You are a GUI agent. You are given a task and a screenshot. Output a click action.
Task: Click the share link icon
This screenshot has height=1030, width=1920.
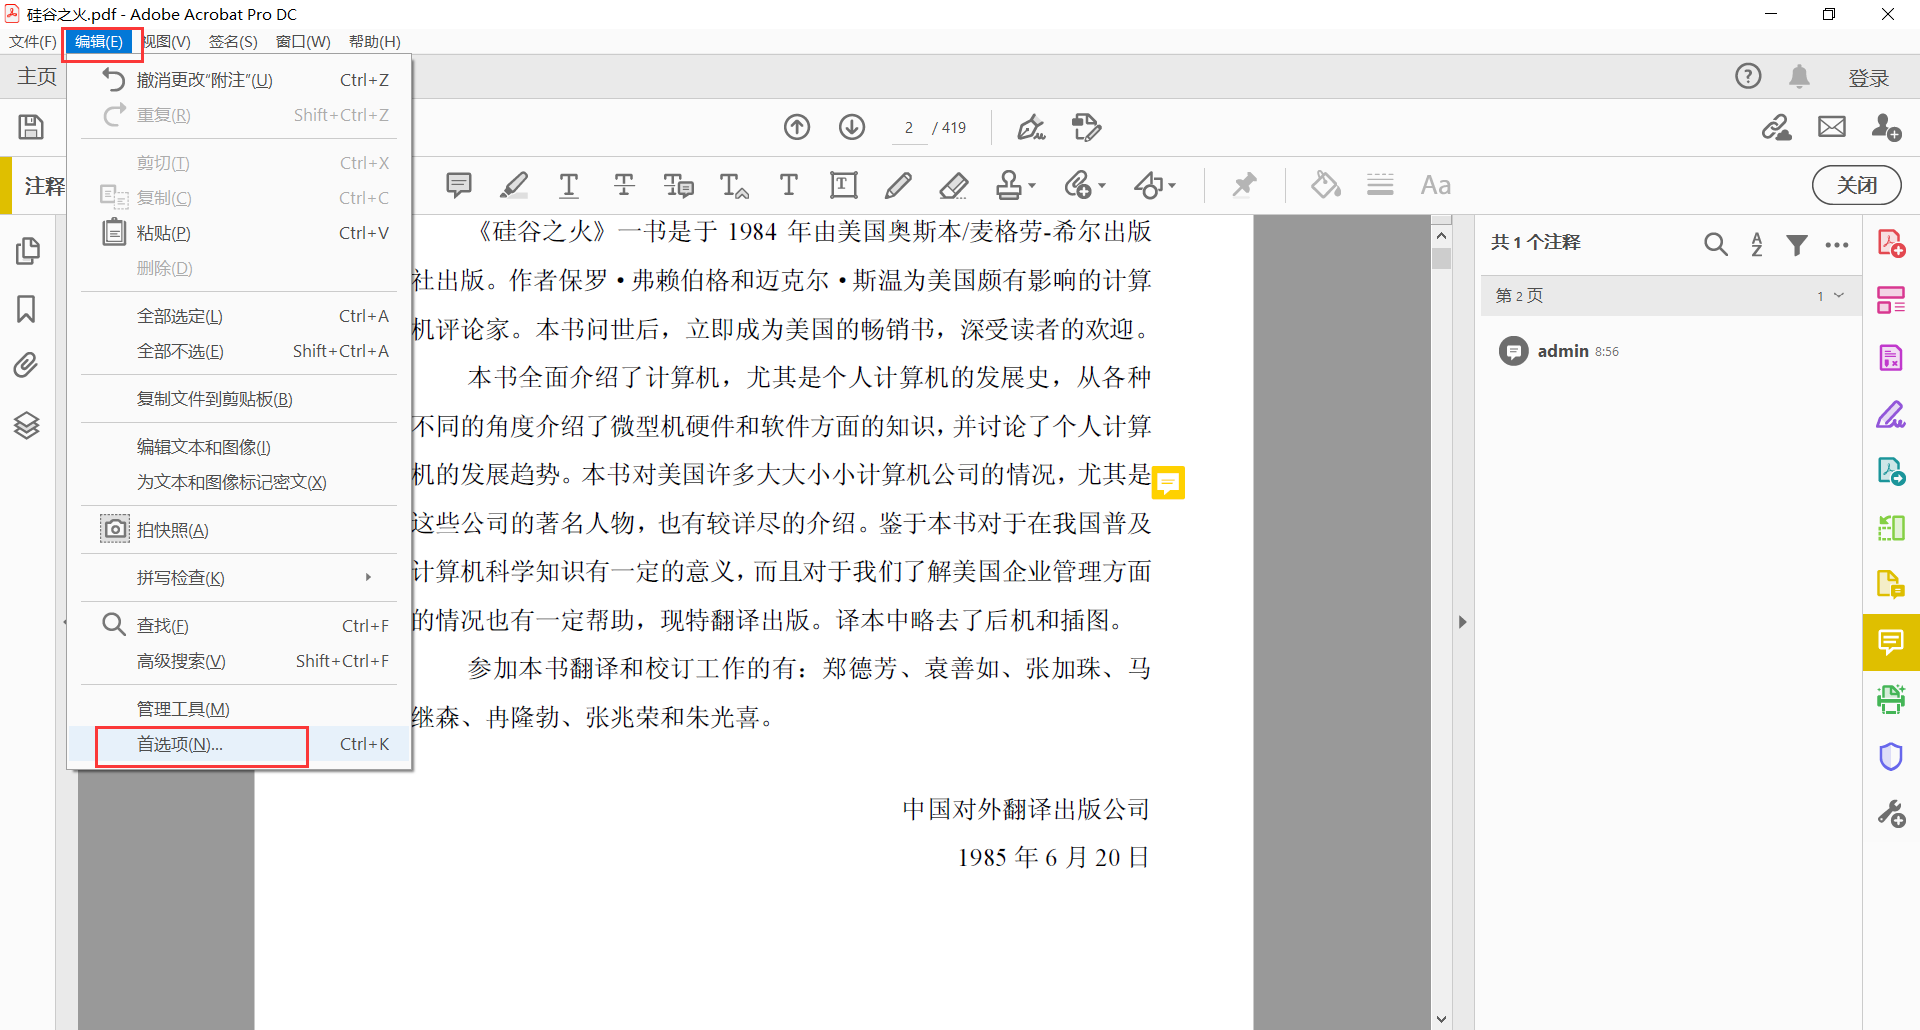point(1777,127)
